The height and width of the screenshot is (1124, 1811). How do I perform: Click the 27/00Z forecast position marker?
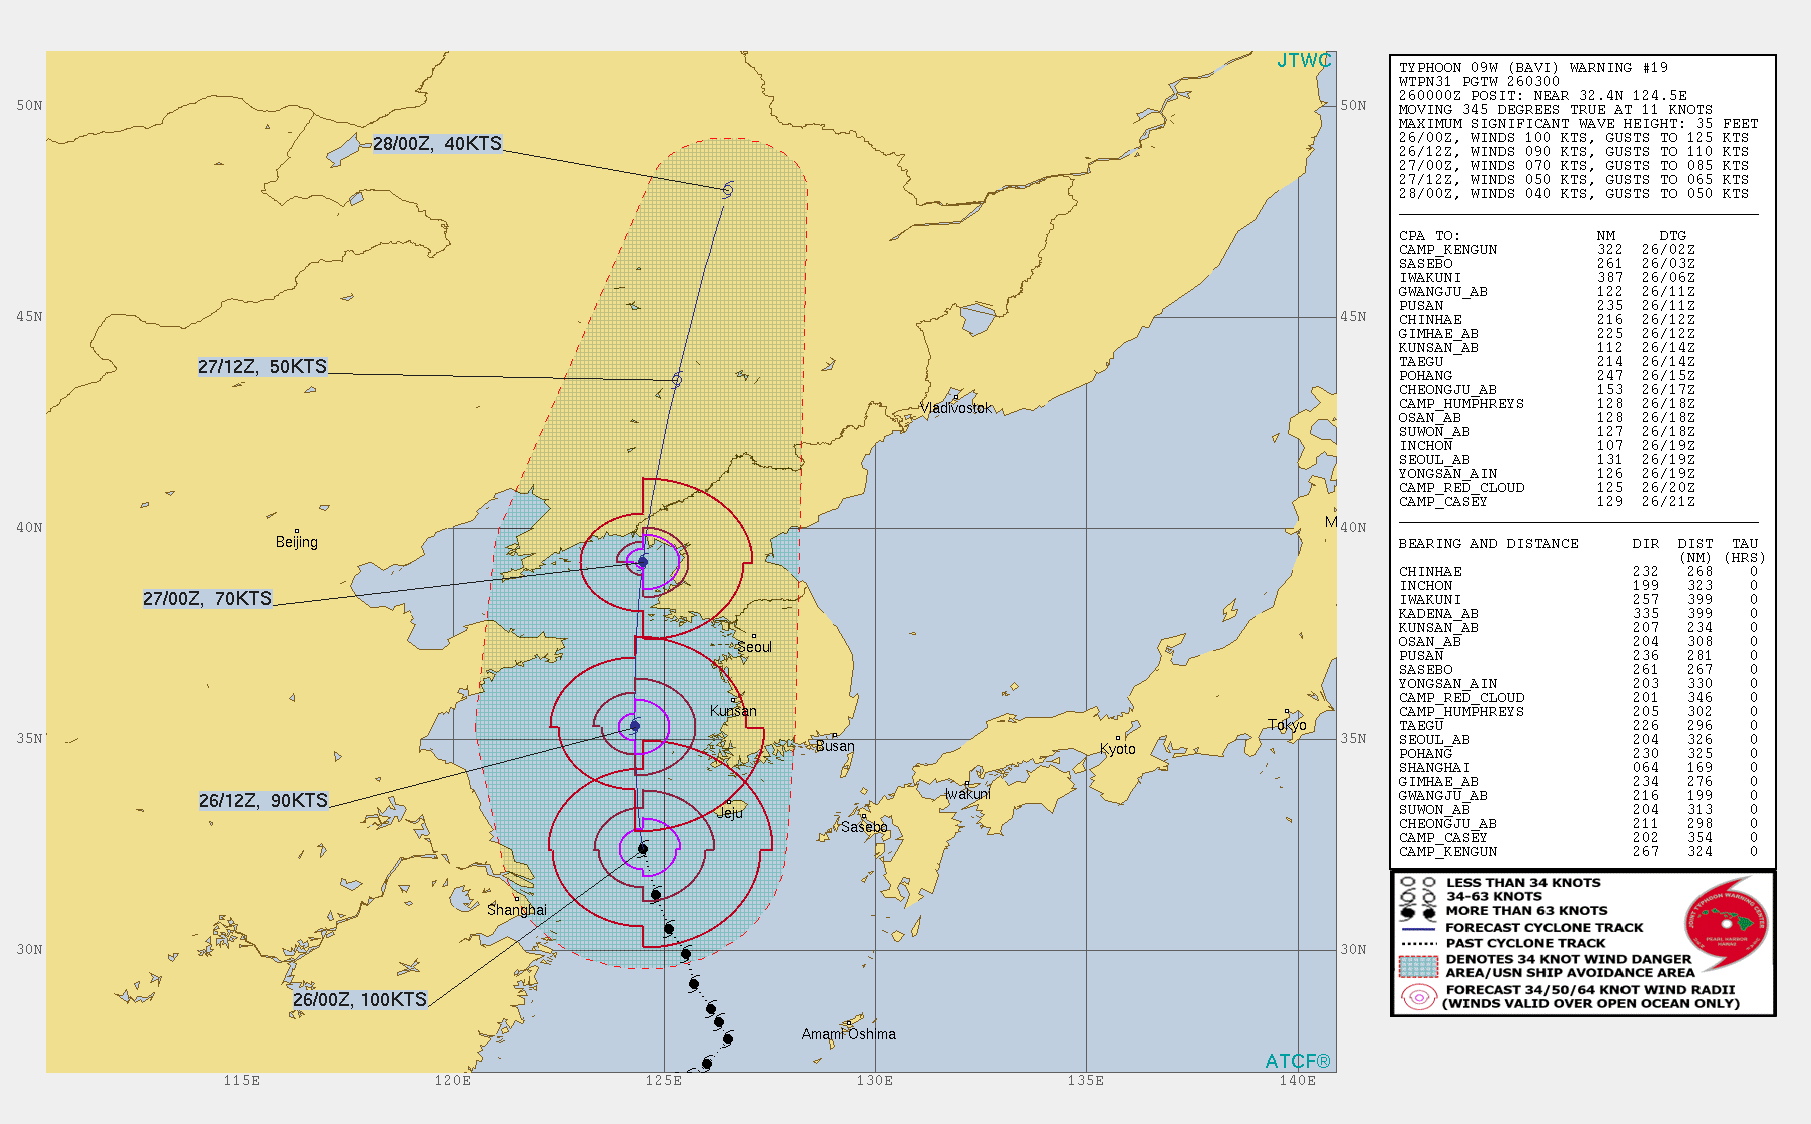coord(643,562)
